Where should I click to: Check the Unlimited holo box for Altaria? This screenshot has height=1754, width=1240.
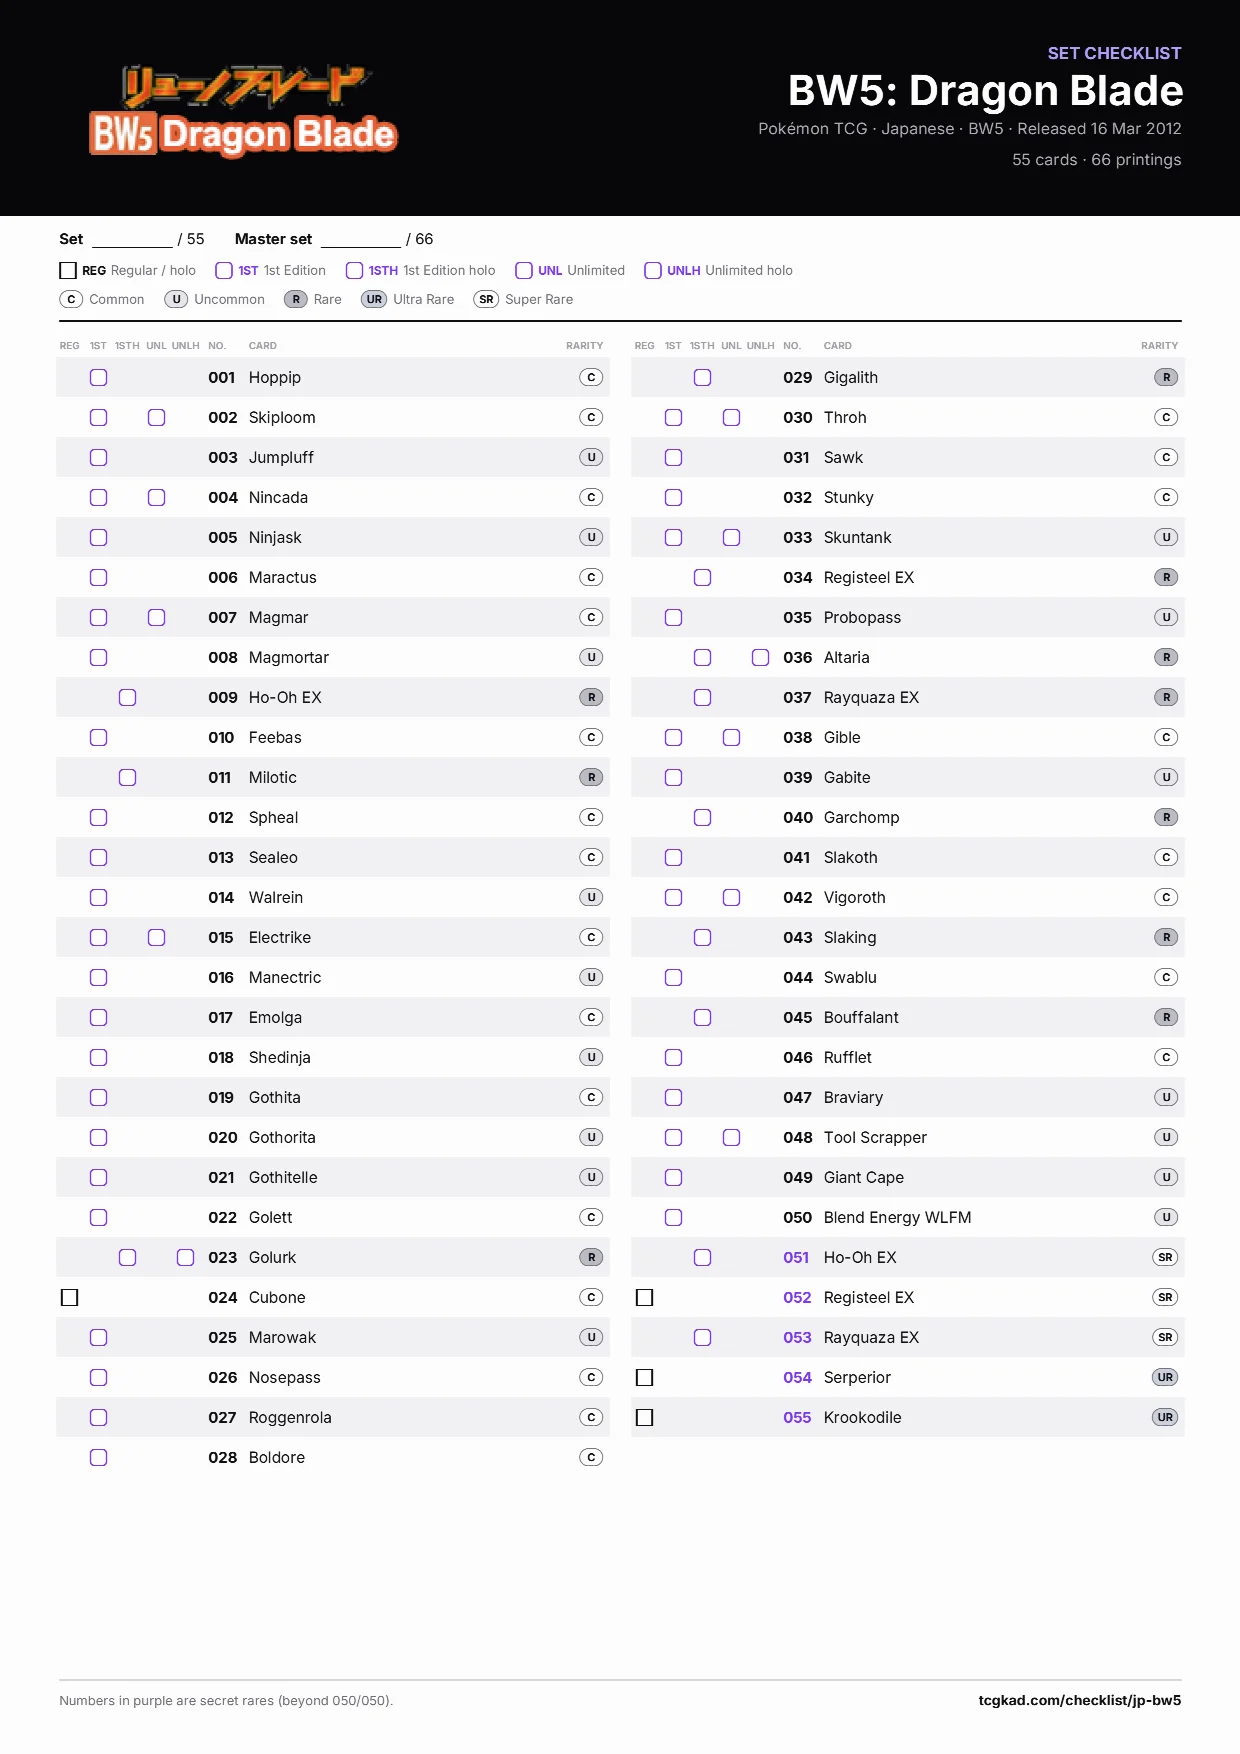[x=760, y=657]
